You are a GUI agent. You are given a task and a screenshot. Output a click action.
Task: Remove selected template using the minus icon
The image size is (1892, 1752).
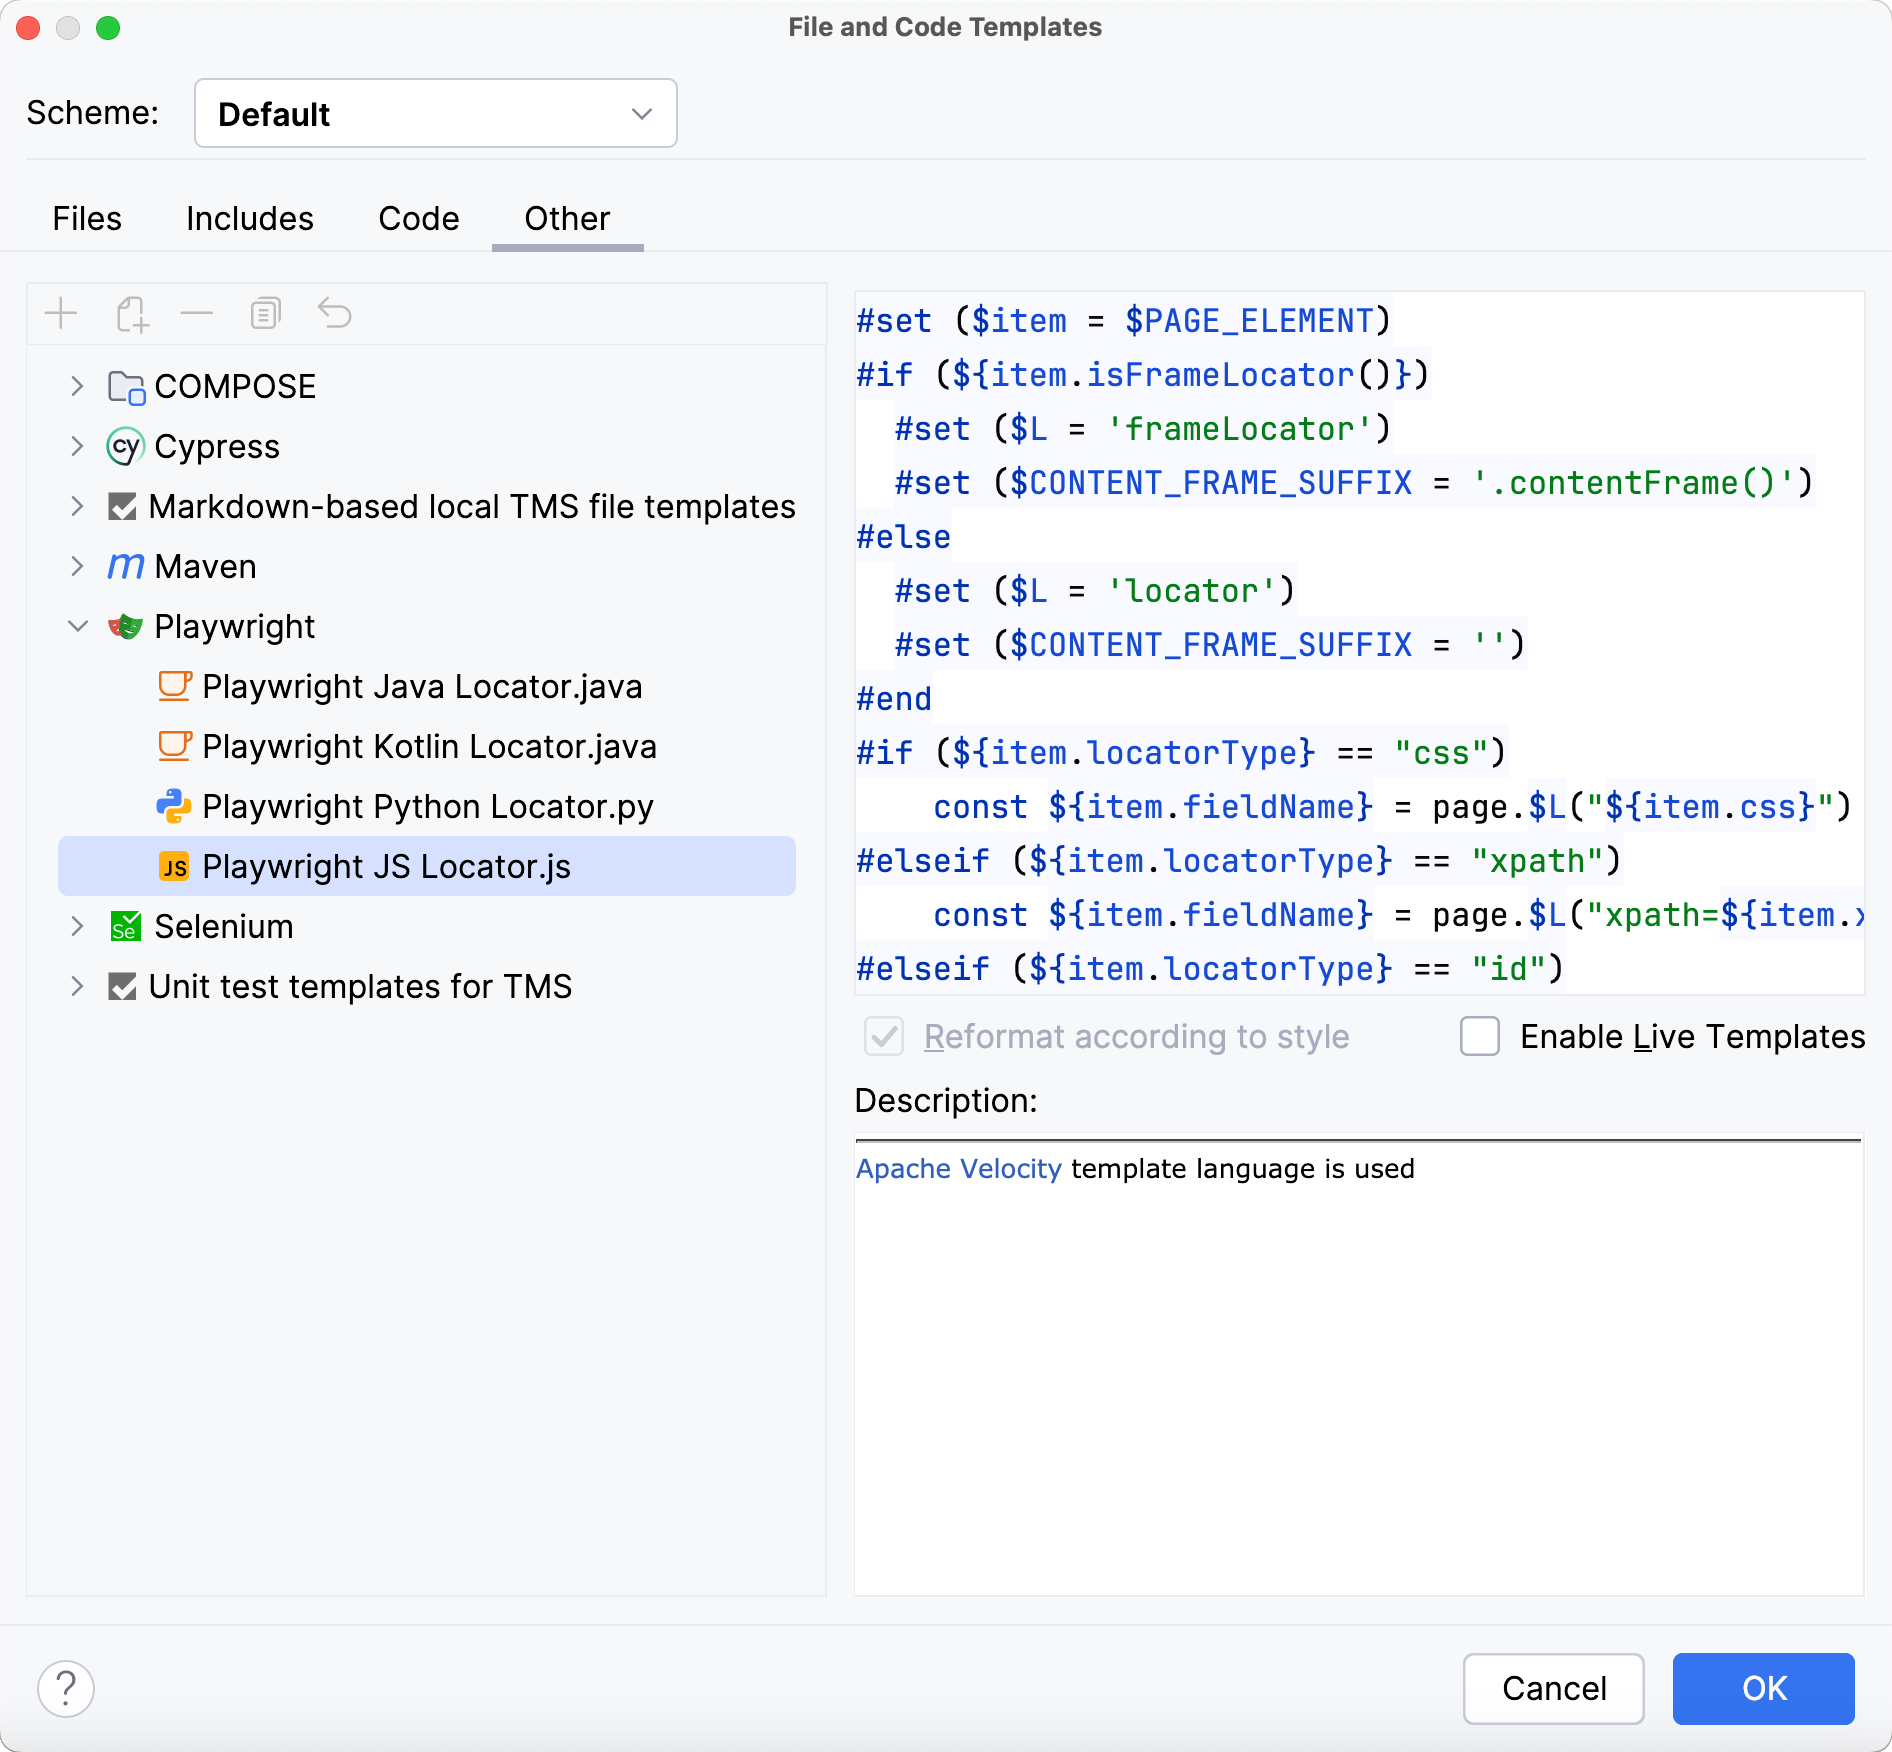click(196, 313)
